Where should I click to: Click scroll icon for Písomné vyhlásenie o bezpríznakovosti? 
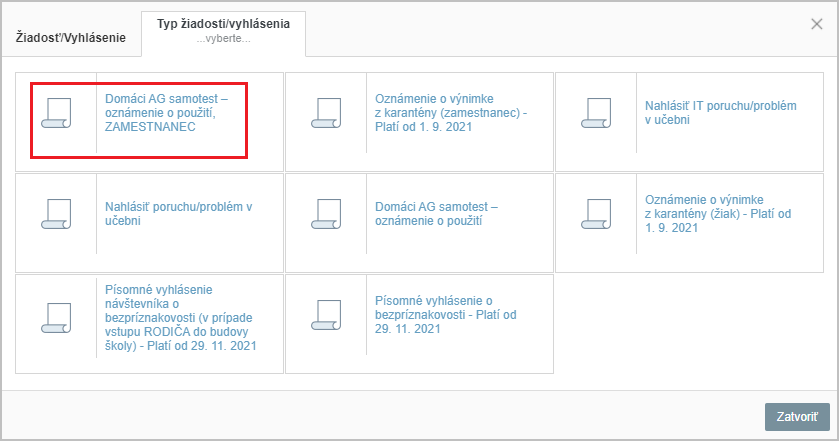326,315
